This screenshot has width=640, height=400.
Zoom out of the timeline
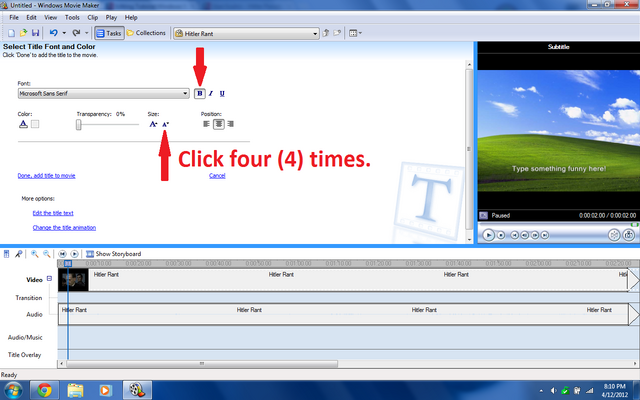(47, 254)
